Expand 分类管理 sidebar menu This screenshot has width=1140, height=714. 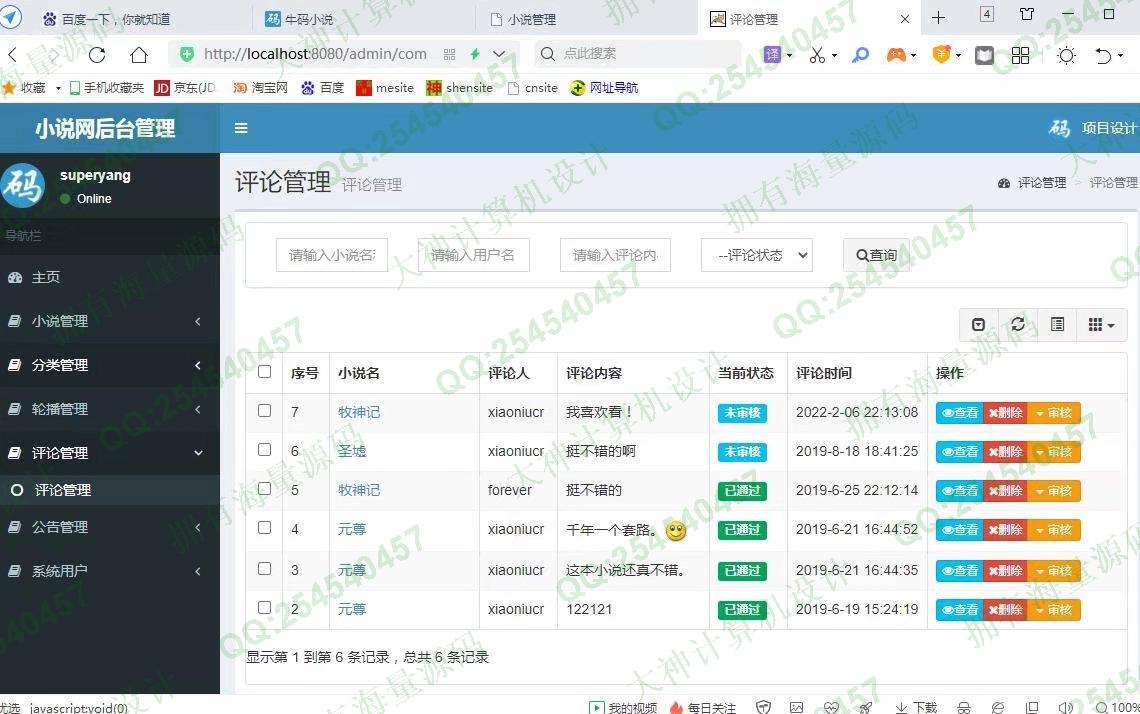[110, 365]
